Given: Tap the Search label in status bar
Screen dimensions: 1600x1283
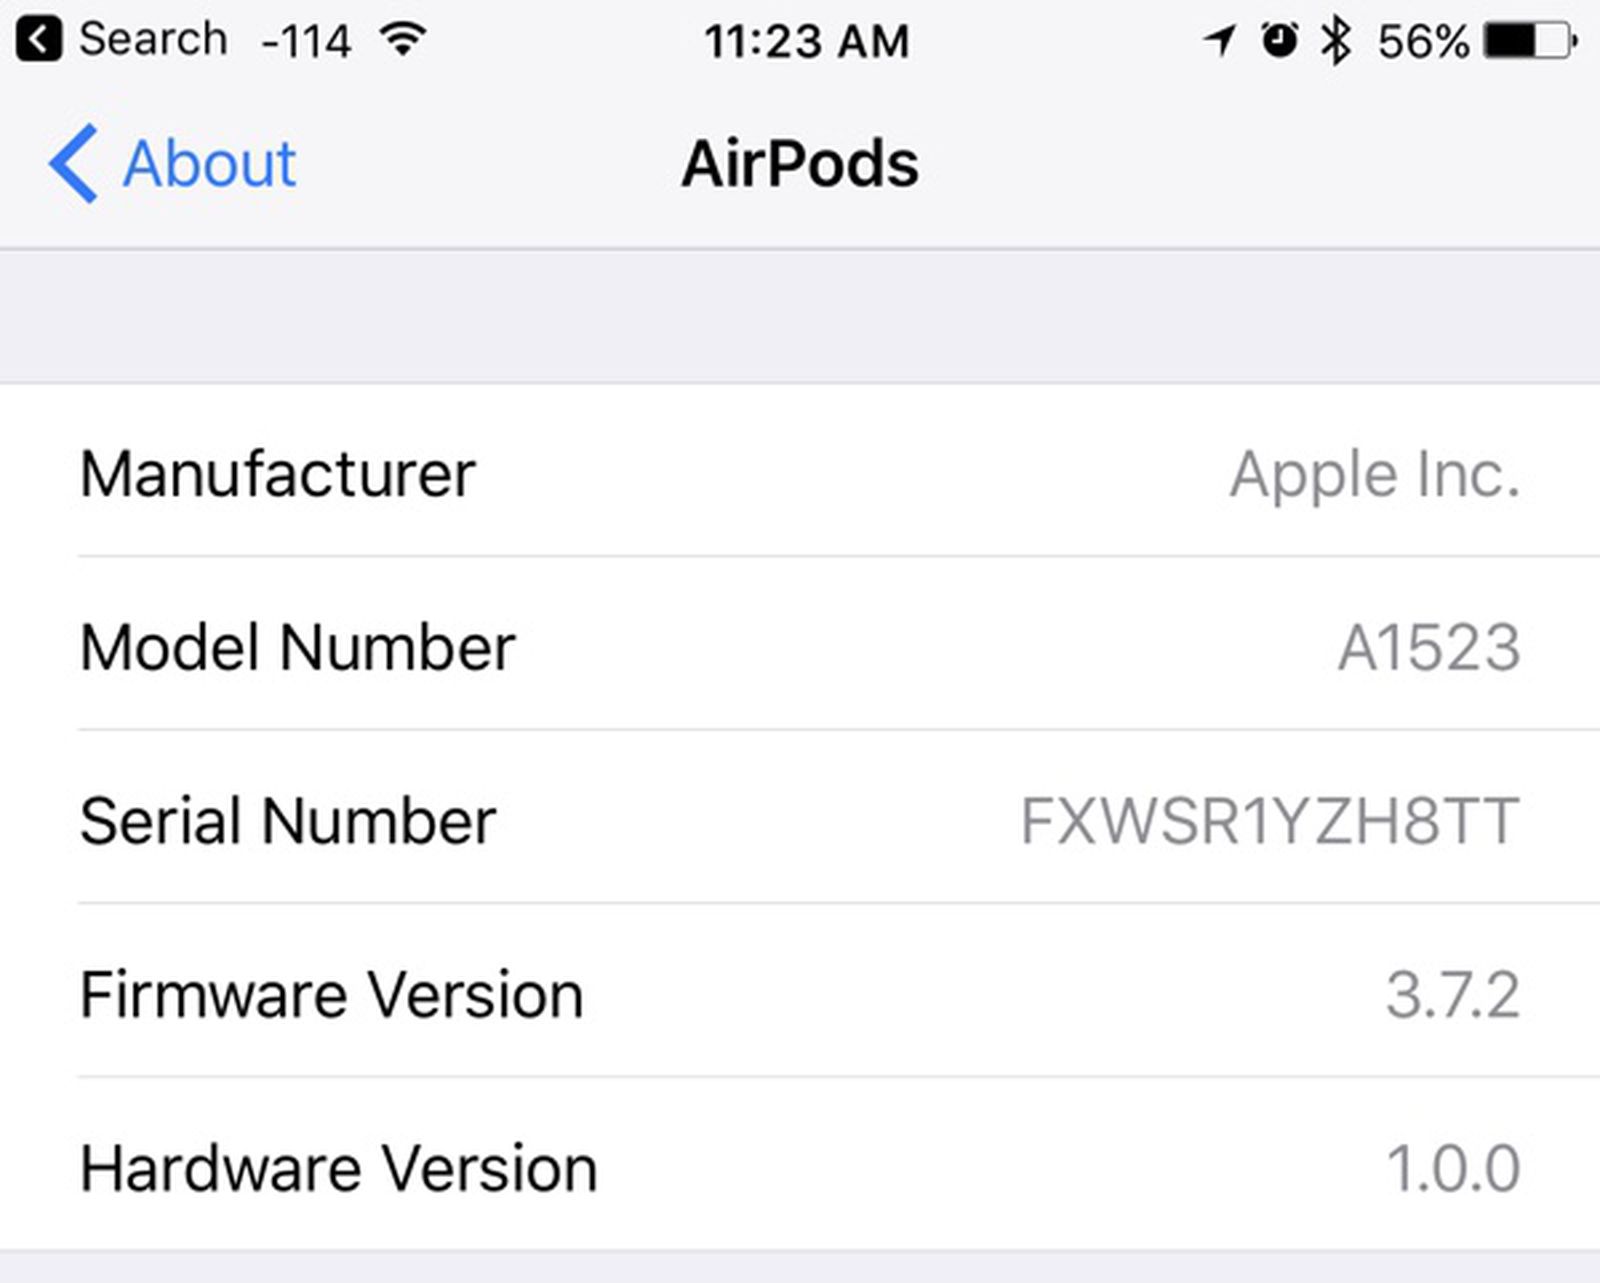Looking at the screenshot, I should [153, 40].
